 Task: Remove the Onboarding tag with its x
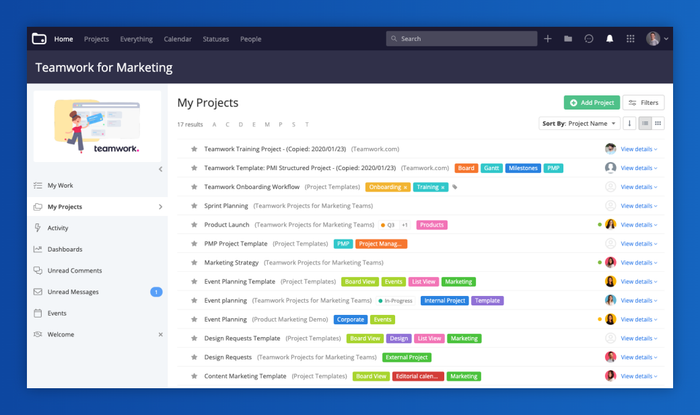pyautogui.click(x=405, y=187)
